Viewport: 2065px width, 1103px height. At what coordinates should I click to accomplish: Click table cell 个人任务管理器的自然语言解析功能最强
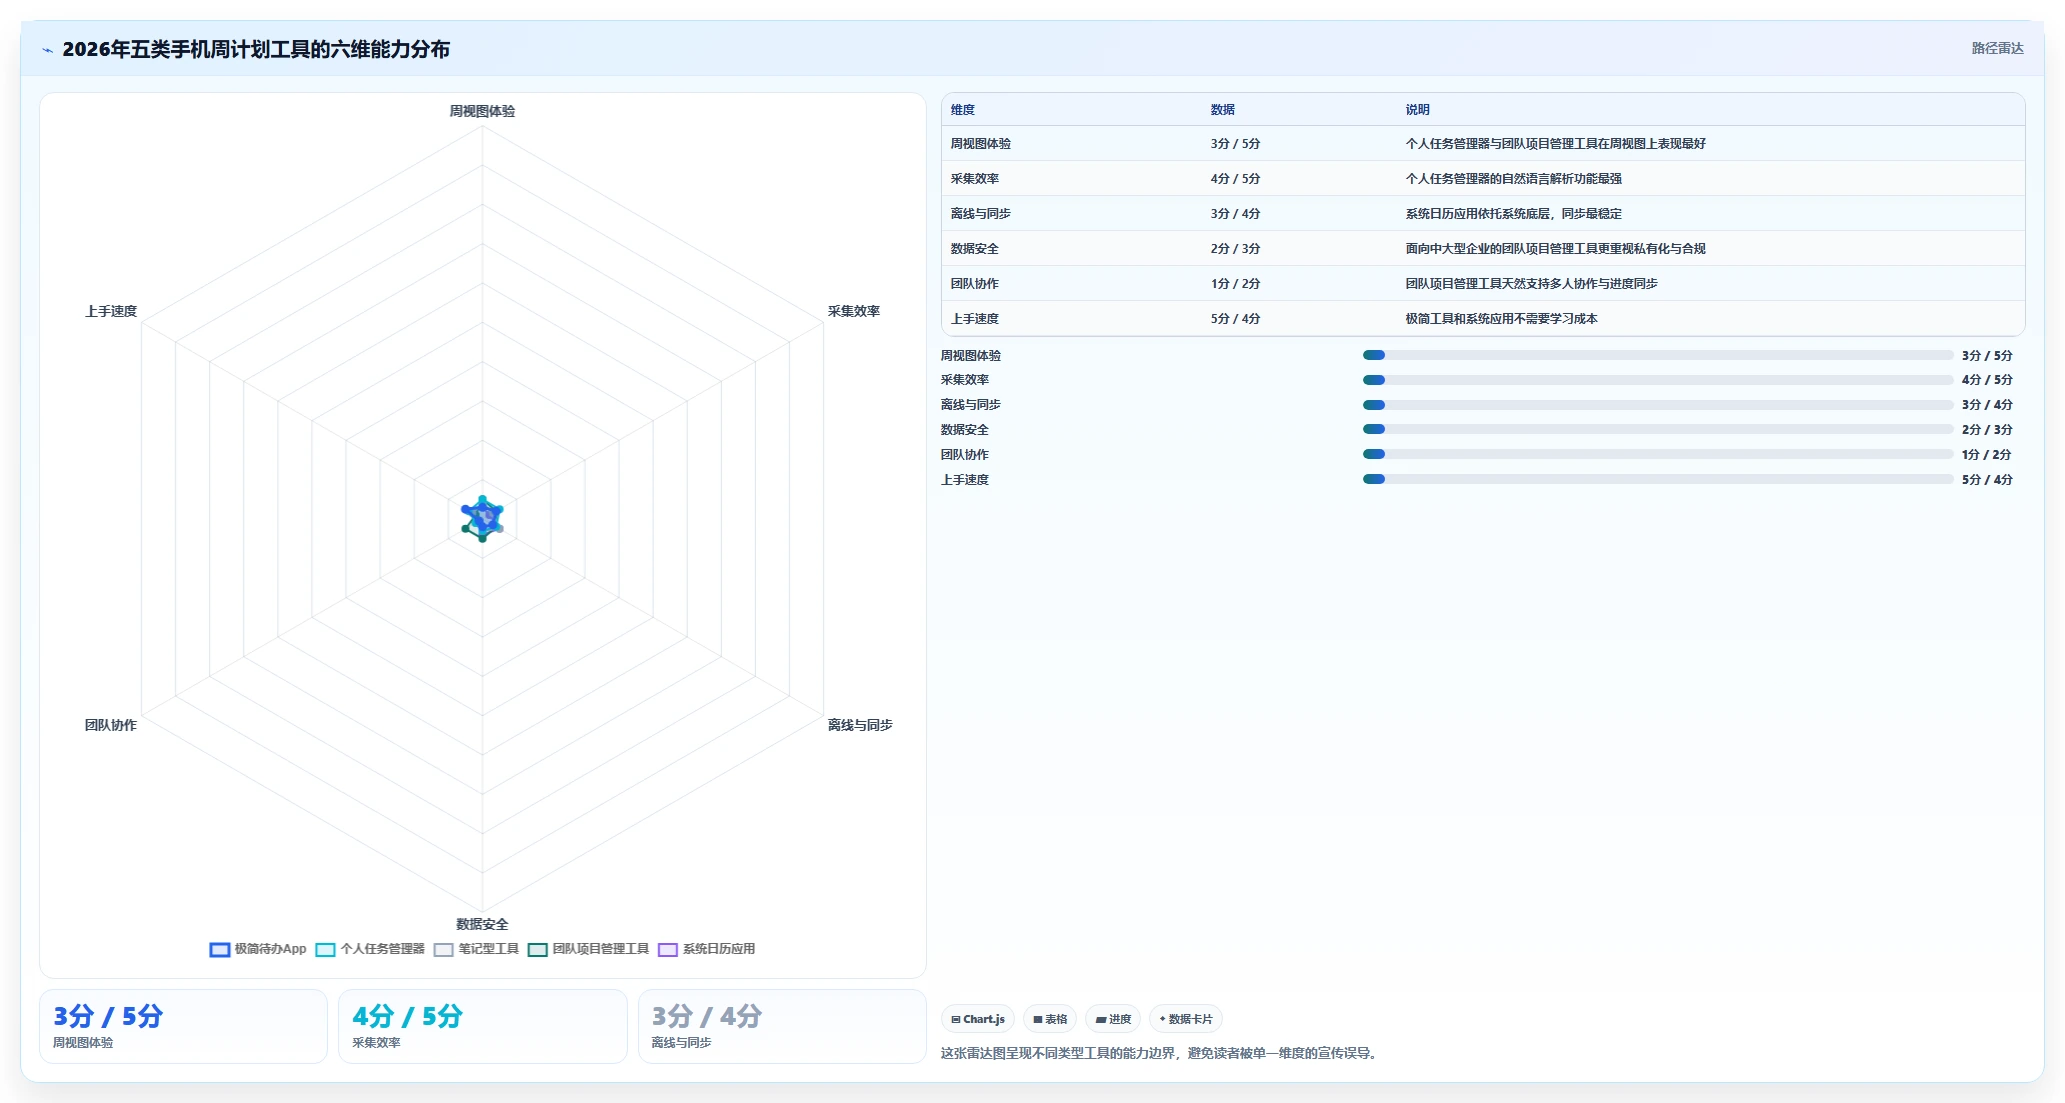click(1514, 179)
